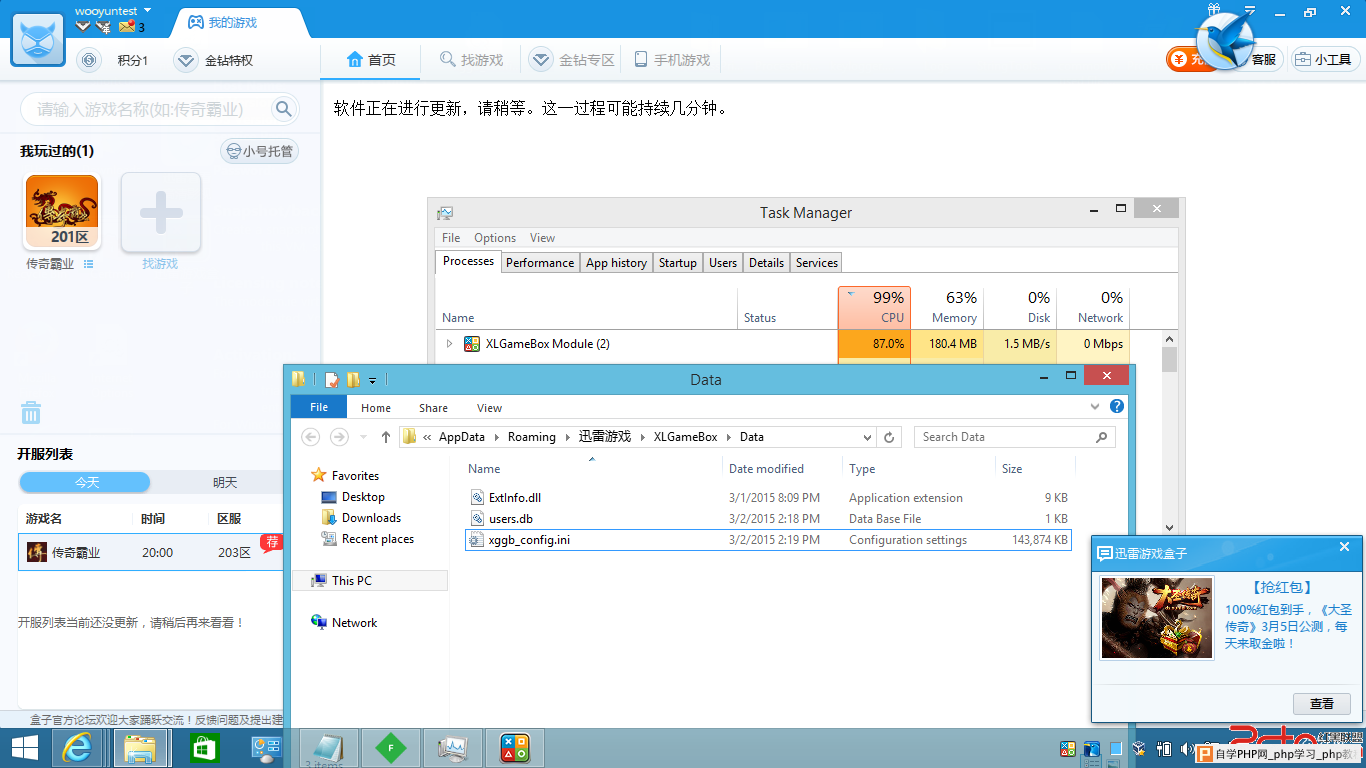Open the File tab in Explorer ribbon
This screenshot has width=1366, height=768.
319,407
